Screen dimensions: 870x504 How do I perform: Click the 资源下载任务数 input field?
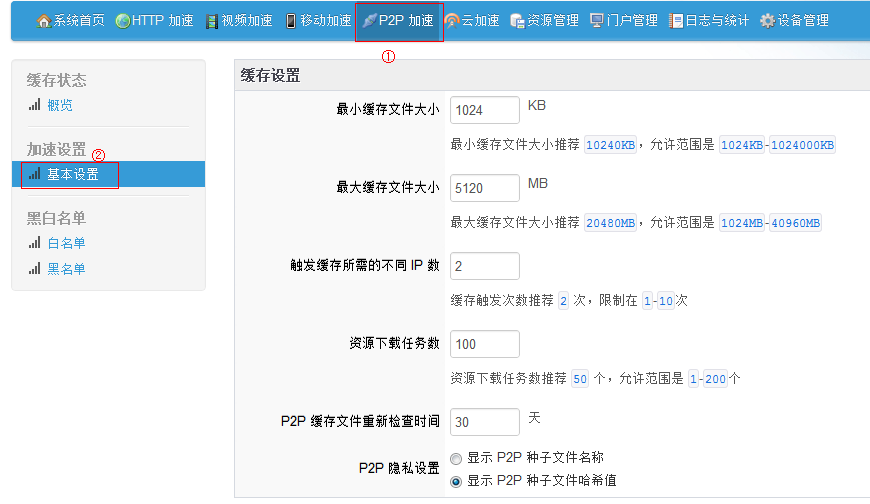click(x=485, y=344)
